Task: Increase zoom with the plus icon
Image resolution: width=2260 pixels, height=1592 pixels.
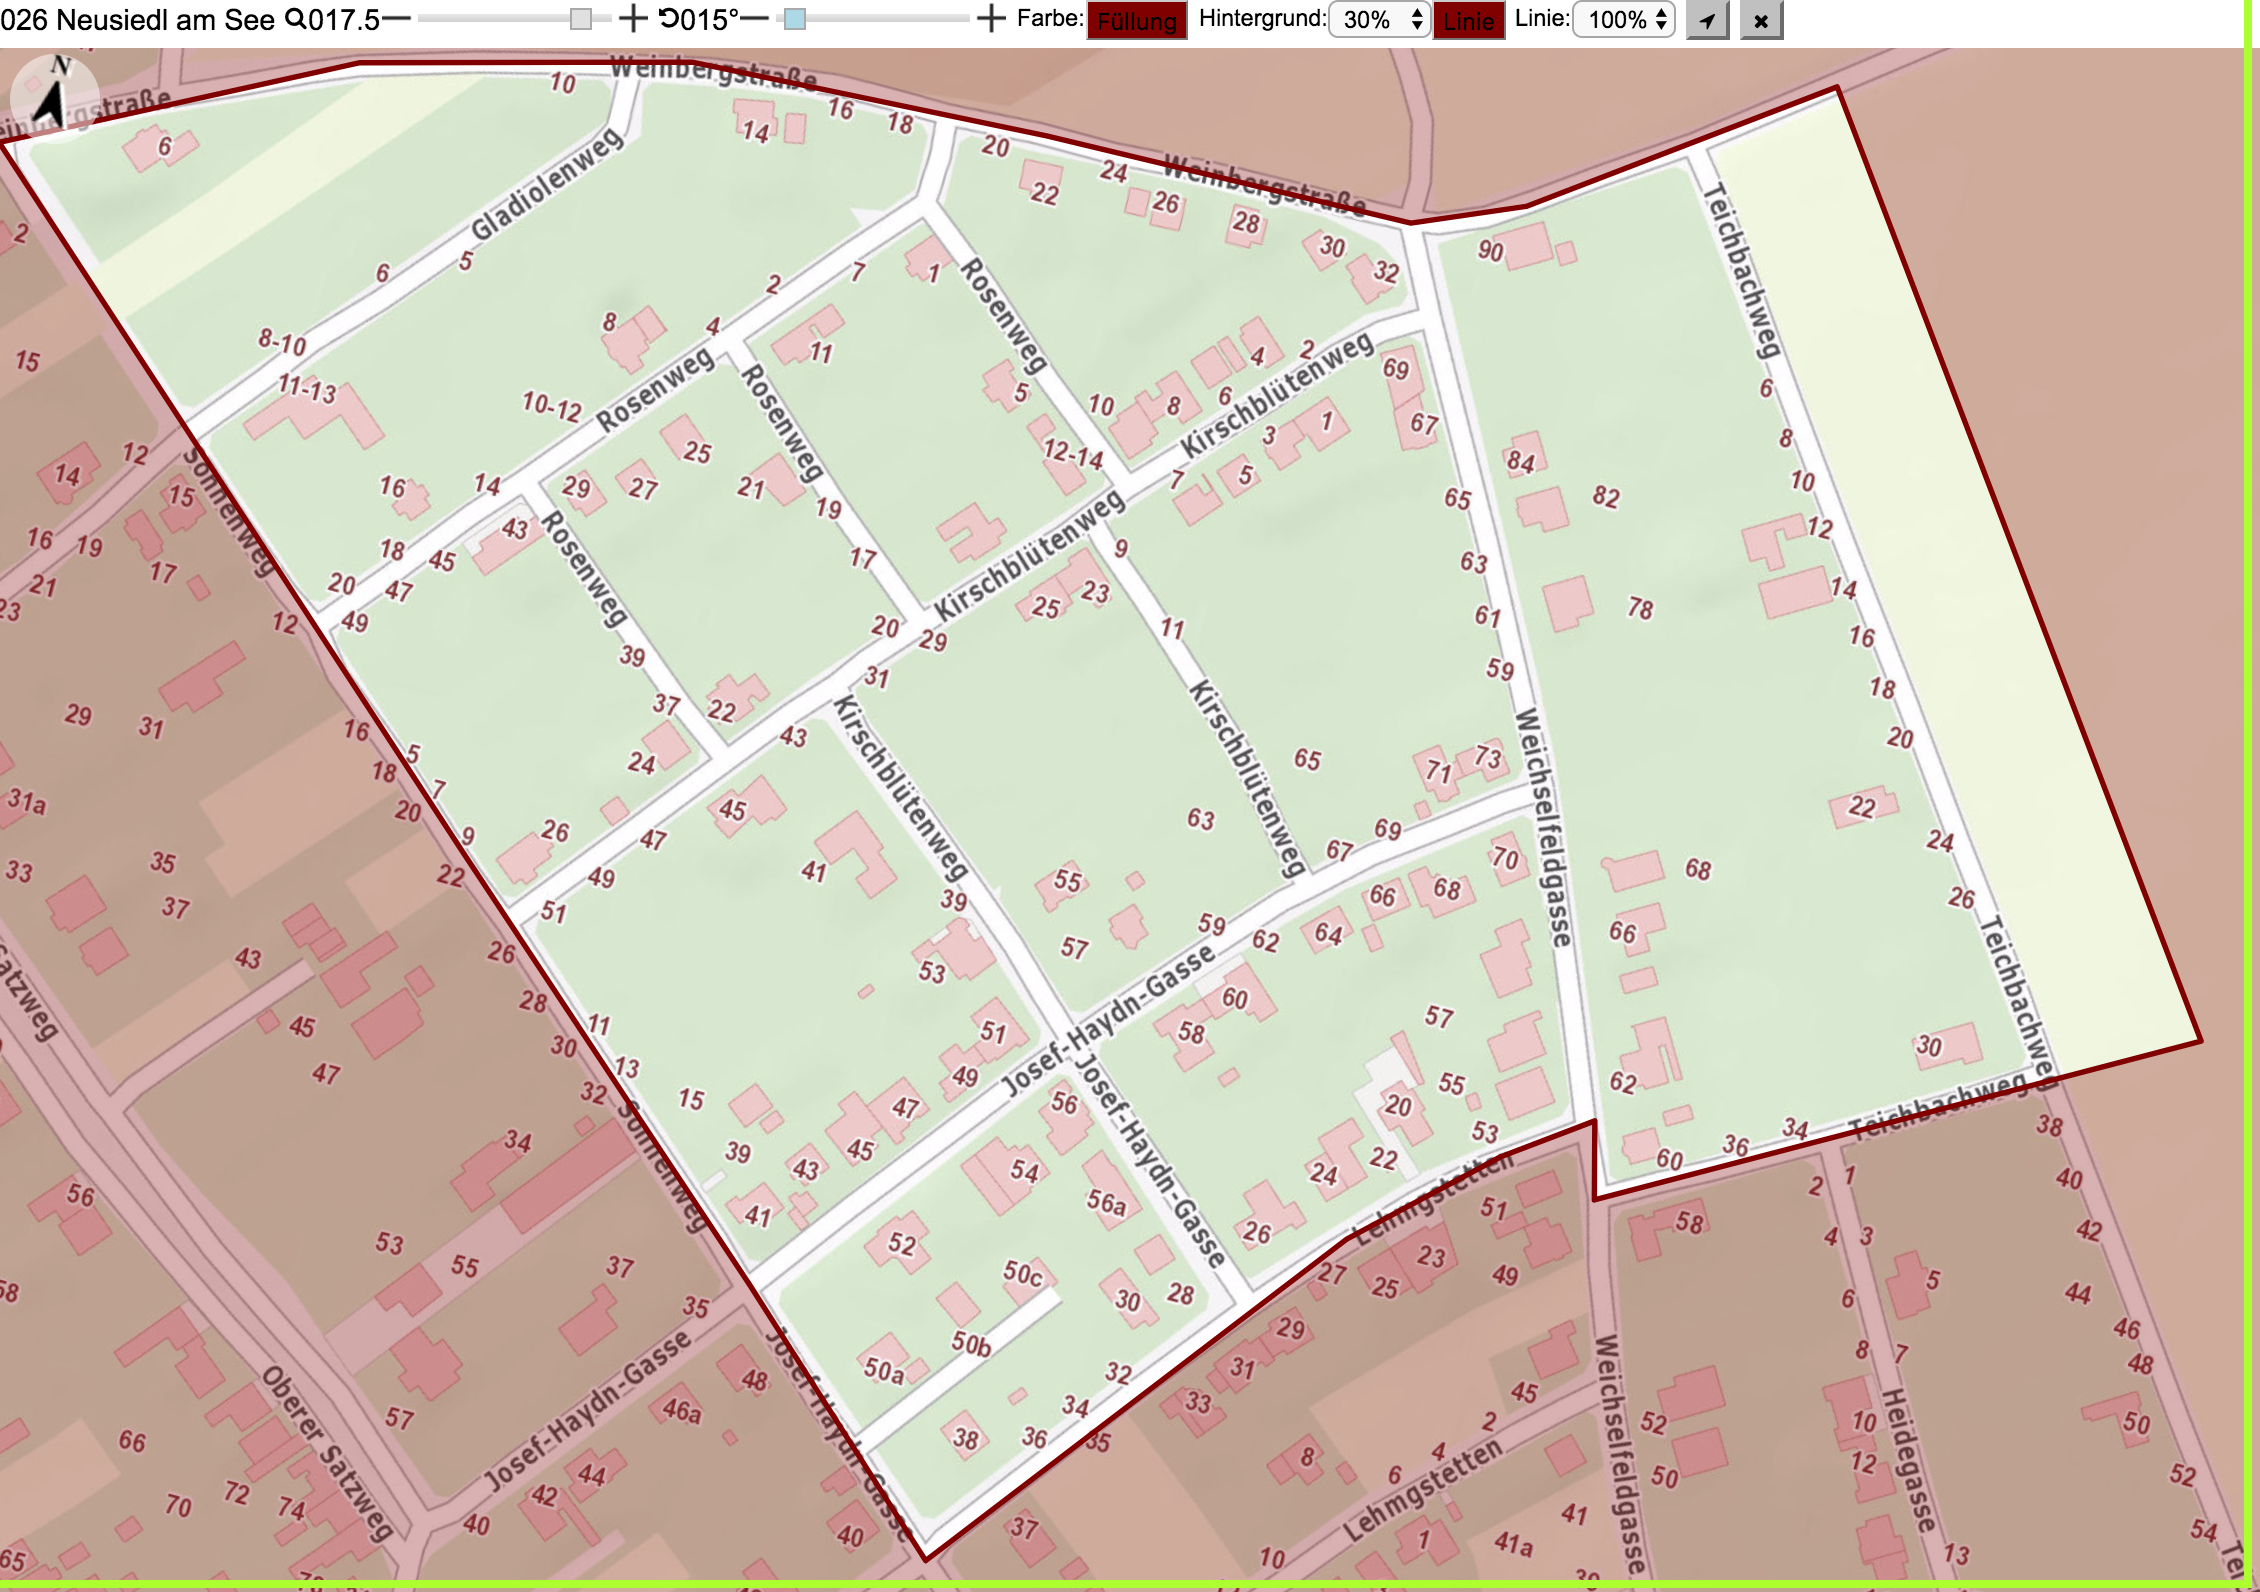Action: click(633, 19)
